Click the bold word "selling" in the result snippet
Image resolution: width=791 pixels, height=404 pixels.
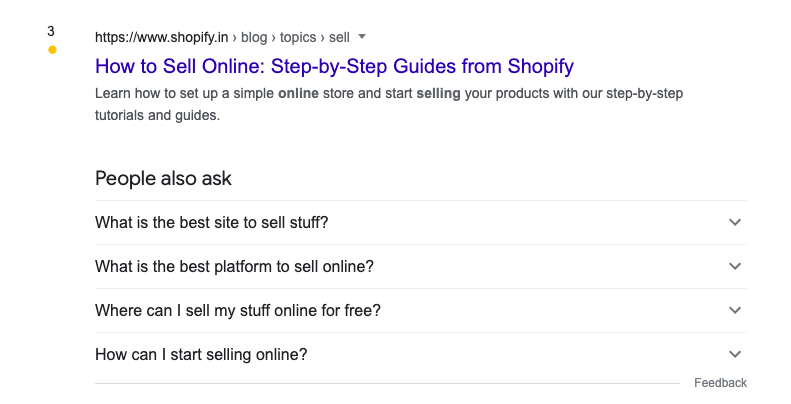438,93
